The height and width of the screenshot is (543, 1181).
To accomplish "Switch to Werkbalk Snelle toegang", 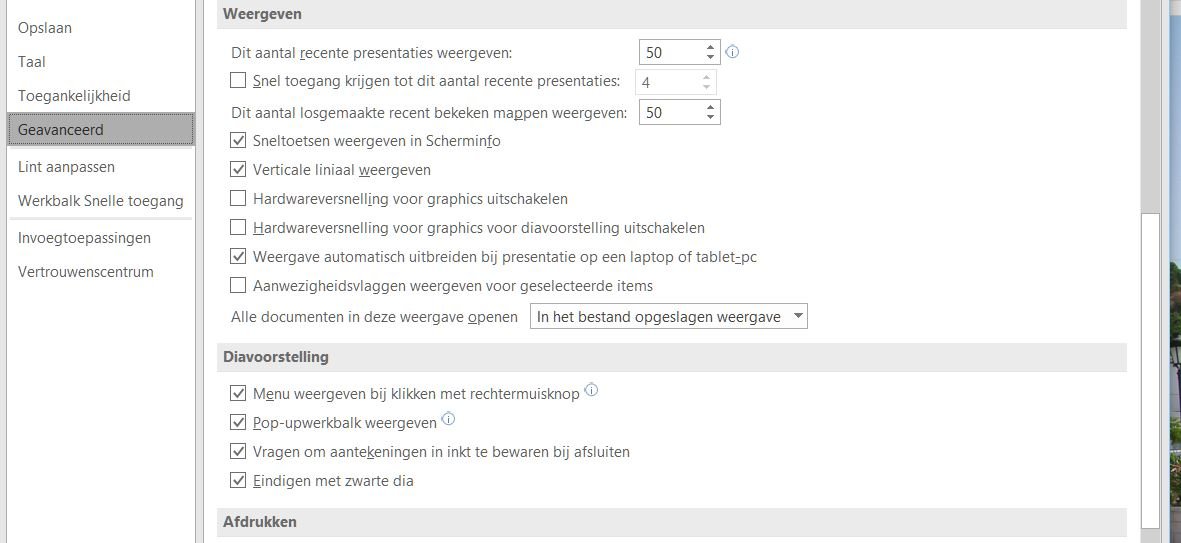I will [101, 201].
